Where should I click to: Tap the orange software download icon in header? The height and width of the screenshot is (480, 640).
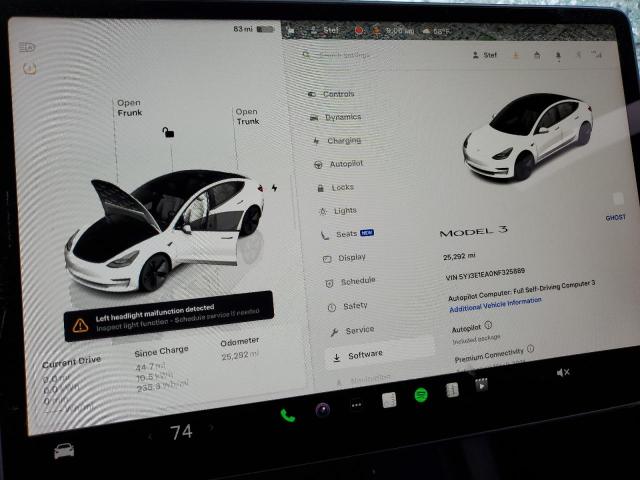[516, 55]
